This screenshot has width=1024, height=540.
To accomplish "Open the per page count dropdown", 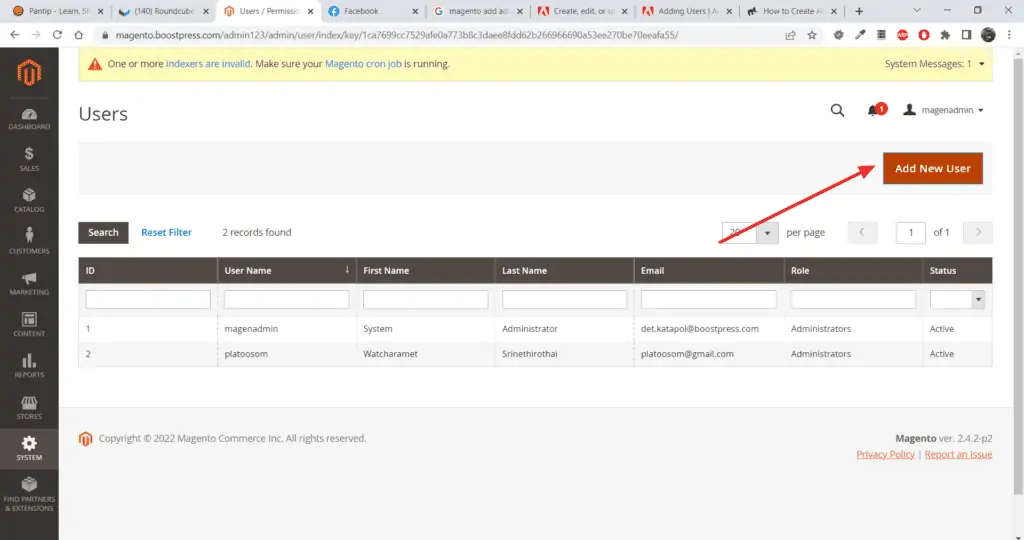I will tap(750, 232).
